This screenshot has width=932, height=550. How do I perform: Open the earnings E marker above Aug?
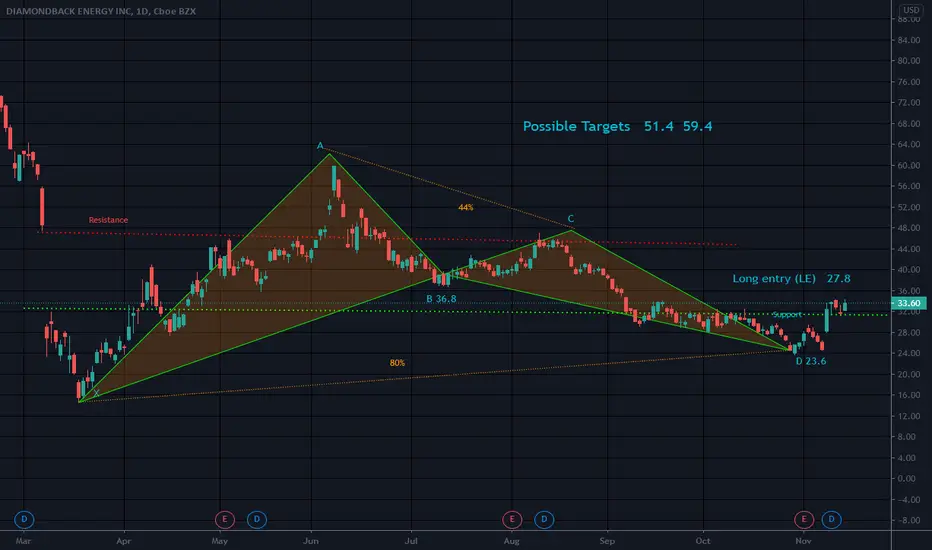pos(512,519)
